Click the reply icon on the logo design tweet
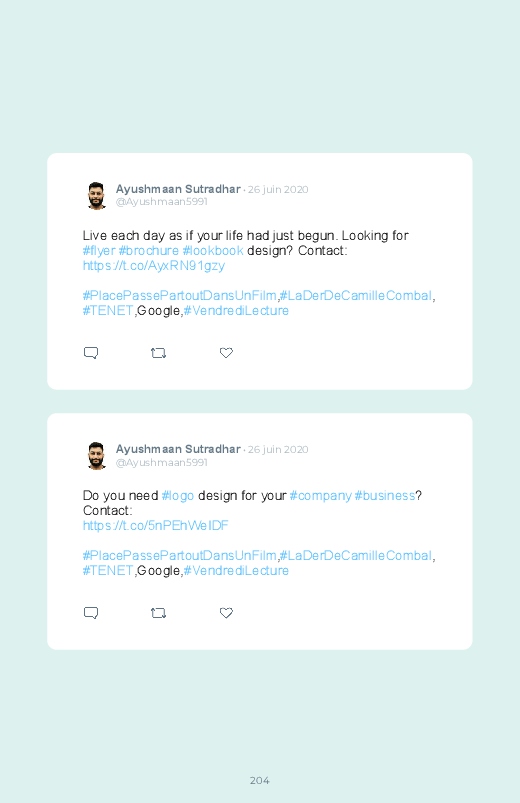 pyautogui.click(x=91, y=613)
